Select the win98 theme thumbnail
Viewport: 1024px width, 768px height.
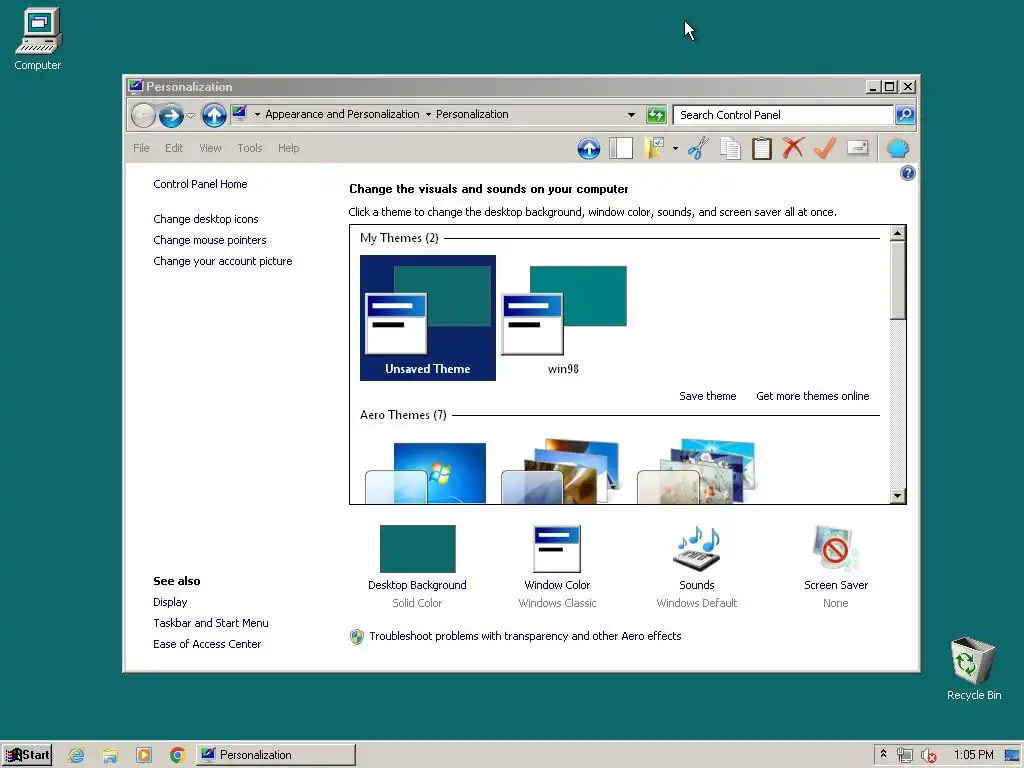click(564, 318)
